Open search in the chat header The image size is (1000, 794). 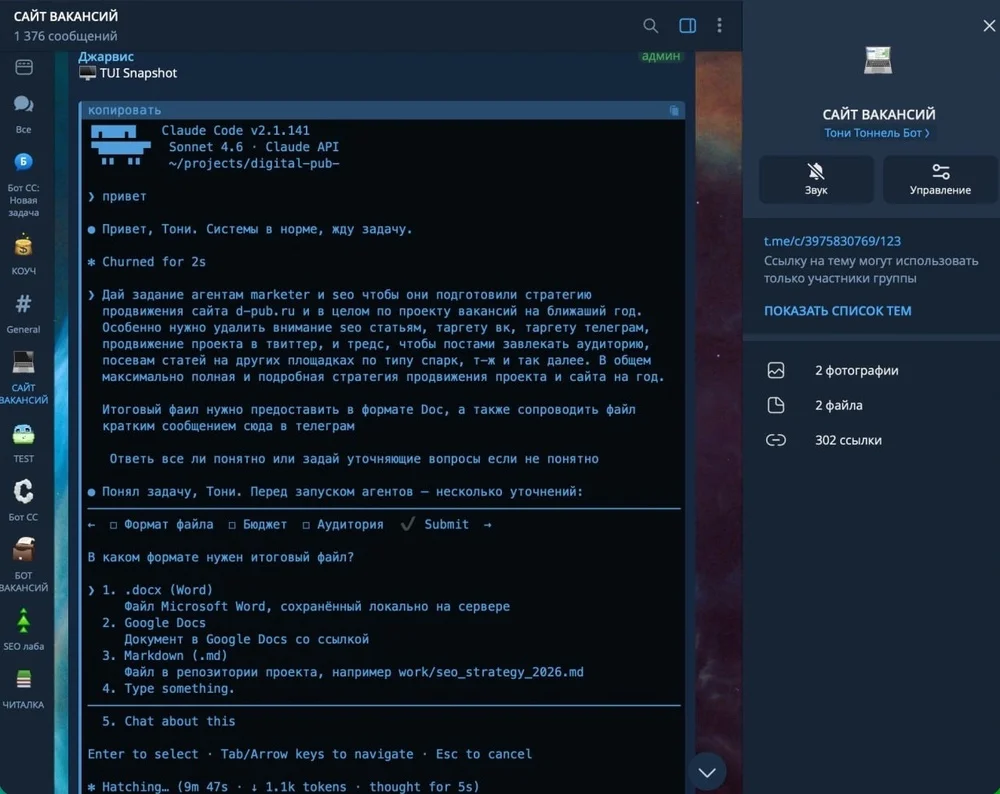650,26
